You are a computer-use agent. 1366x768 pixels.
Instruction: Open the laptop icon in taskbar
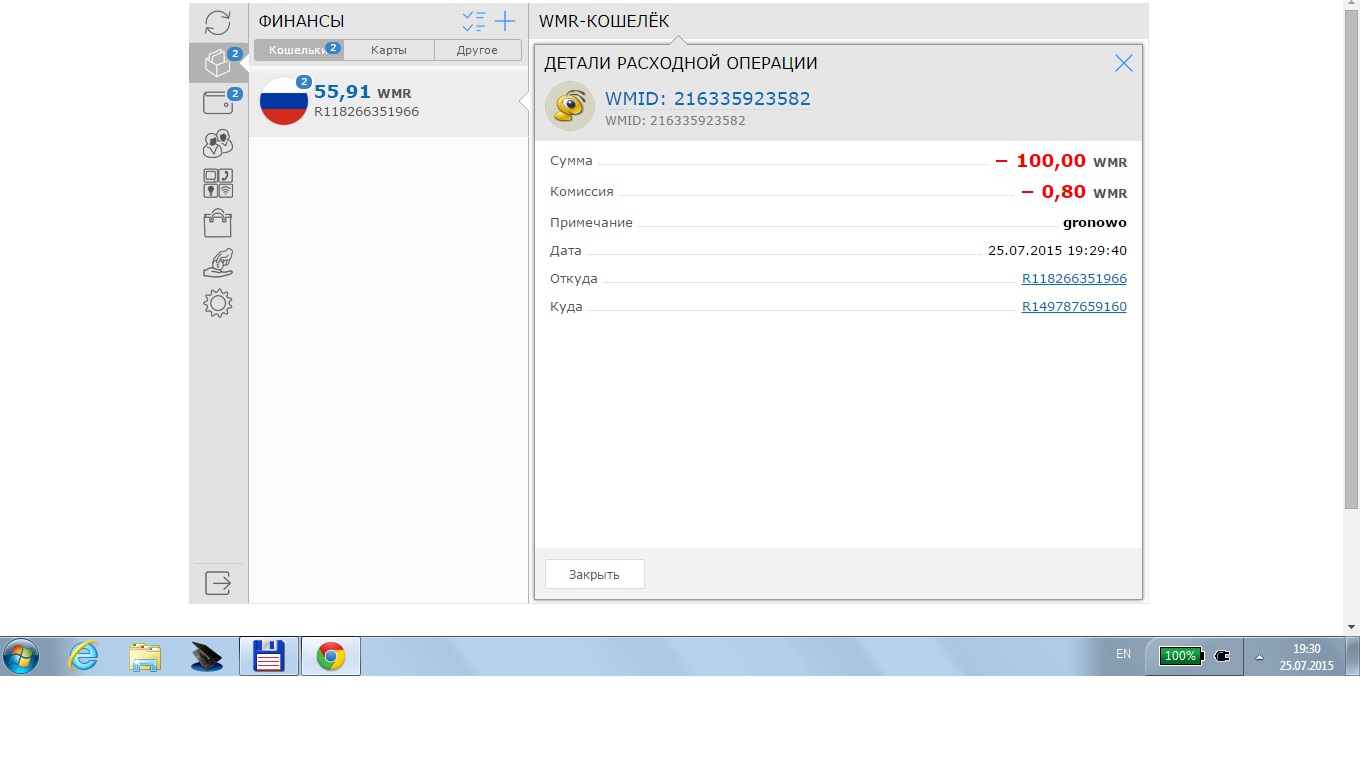point(207,656)
